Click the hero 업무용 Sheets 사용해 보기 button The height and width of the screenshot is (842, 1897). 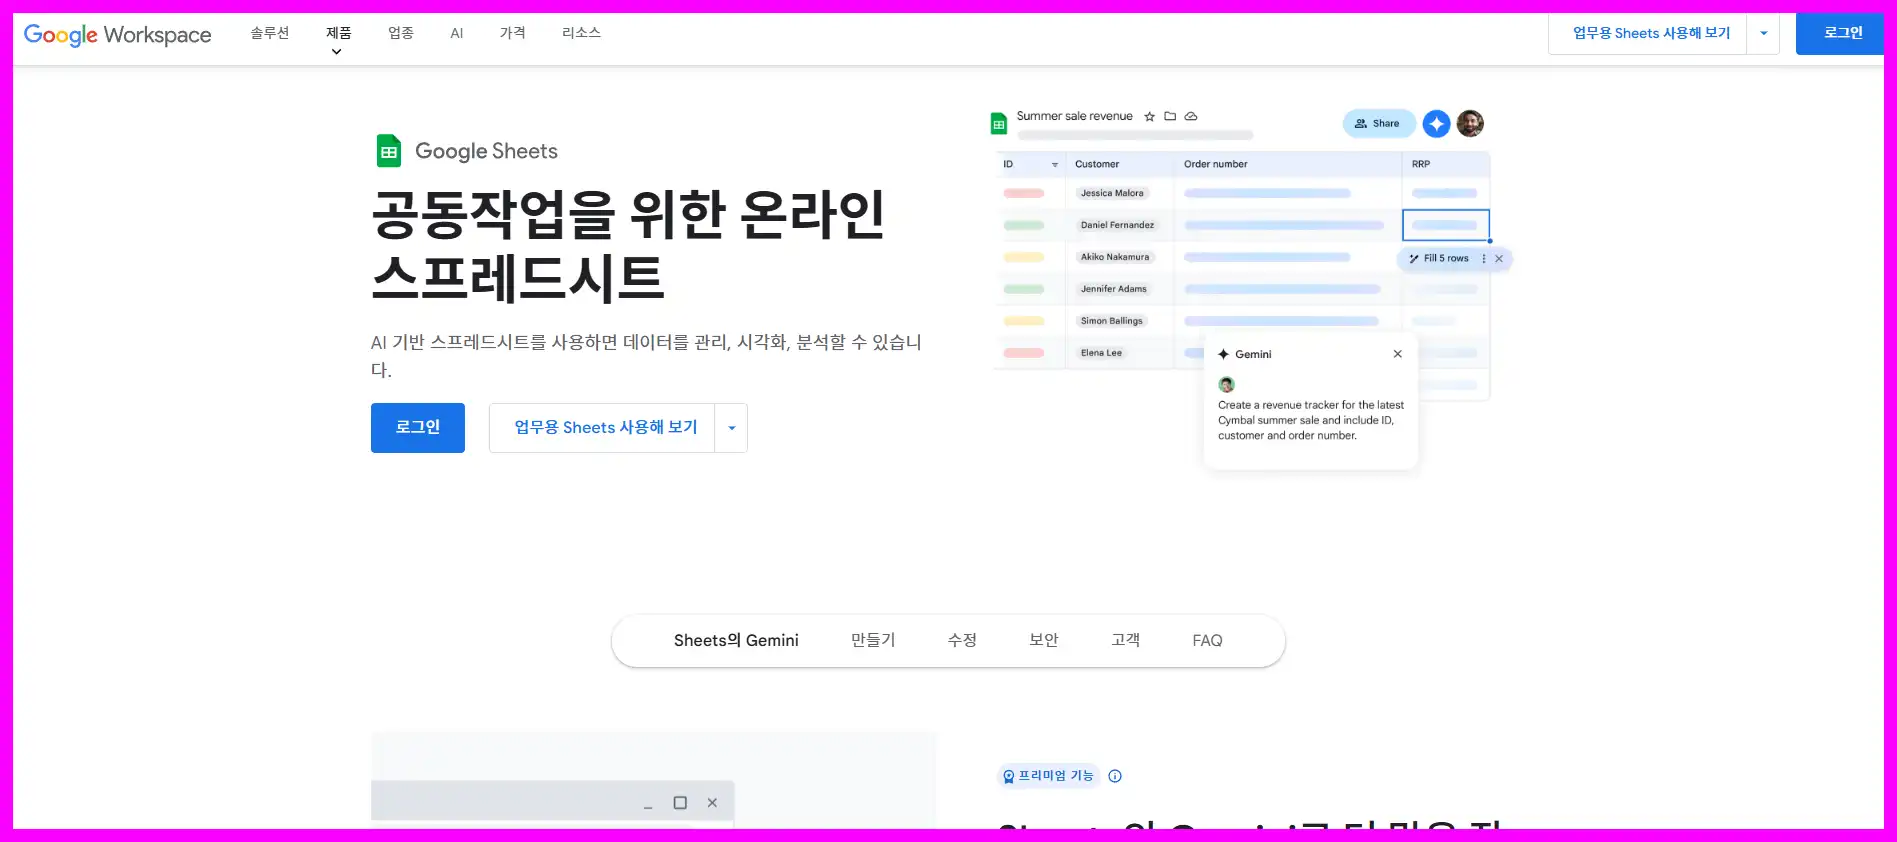[602, 428]
